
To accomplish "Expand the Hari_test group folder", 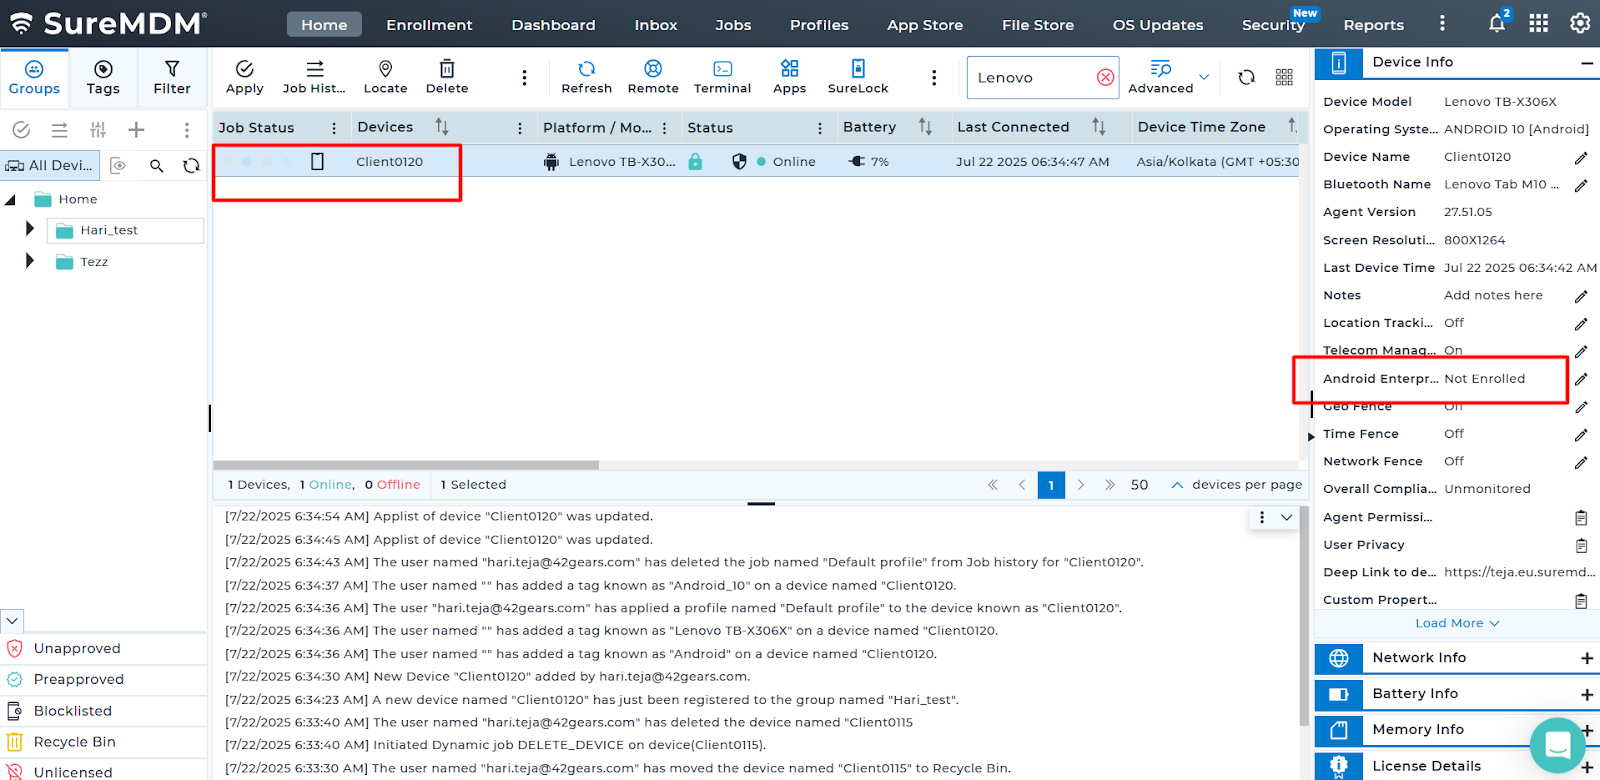I will click(30, 230).
